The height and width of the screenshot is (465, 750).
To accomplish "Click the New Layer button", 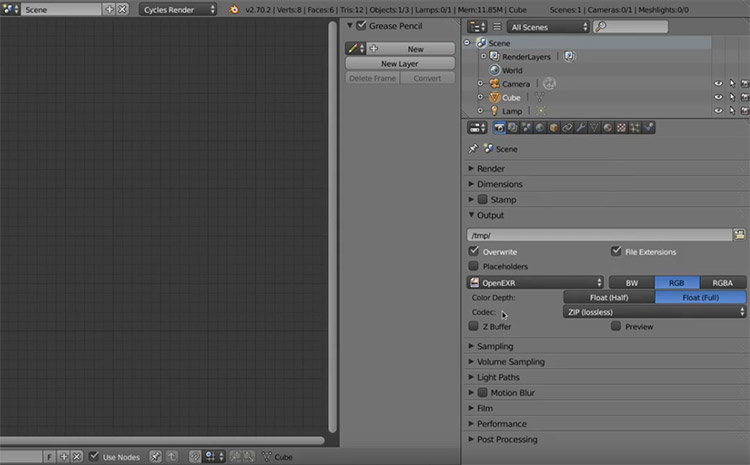I will (399, 63).
